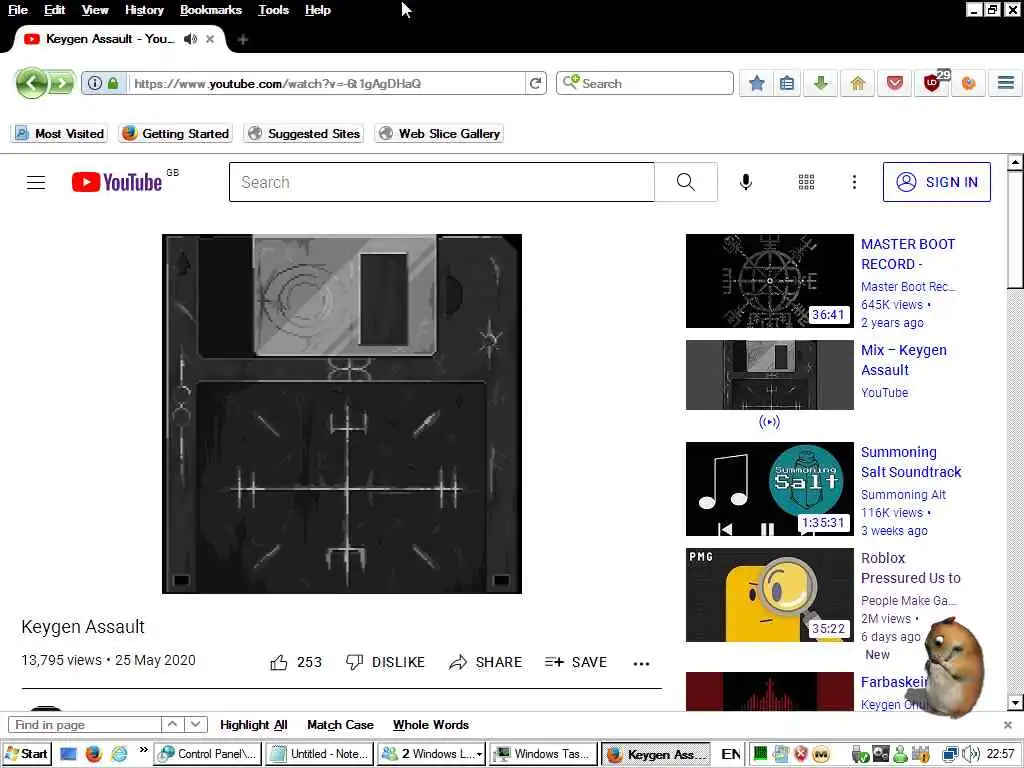Screen dimensions: 1024x768
Task: Open Mix – Keygen Assault playlist link
Action: coord(903,360)
